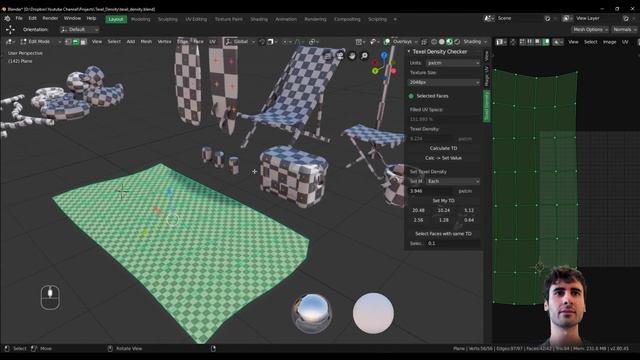The height and width of the screenshot is (360, 640).
Task: Click the editor type icon in 3D viewport header
Action: coord(10,42)
